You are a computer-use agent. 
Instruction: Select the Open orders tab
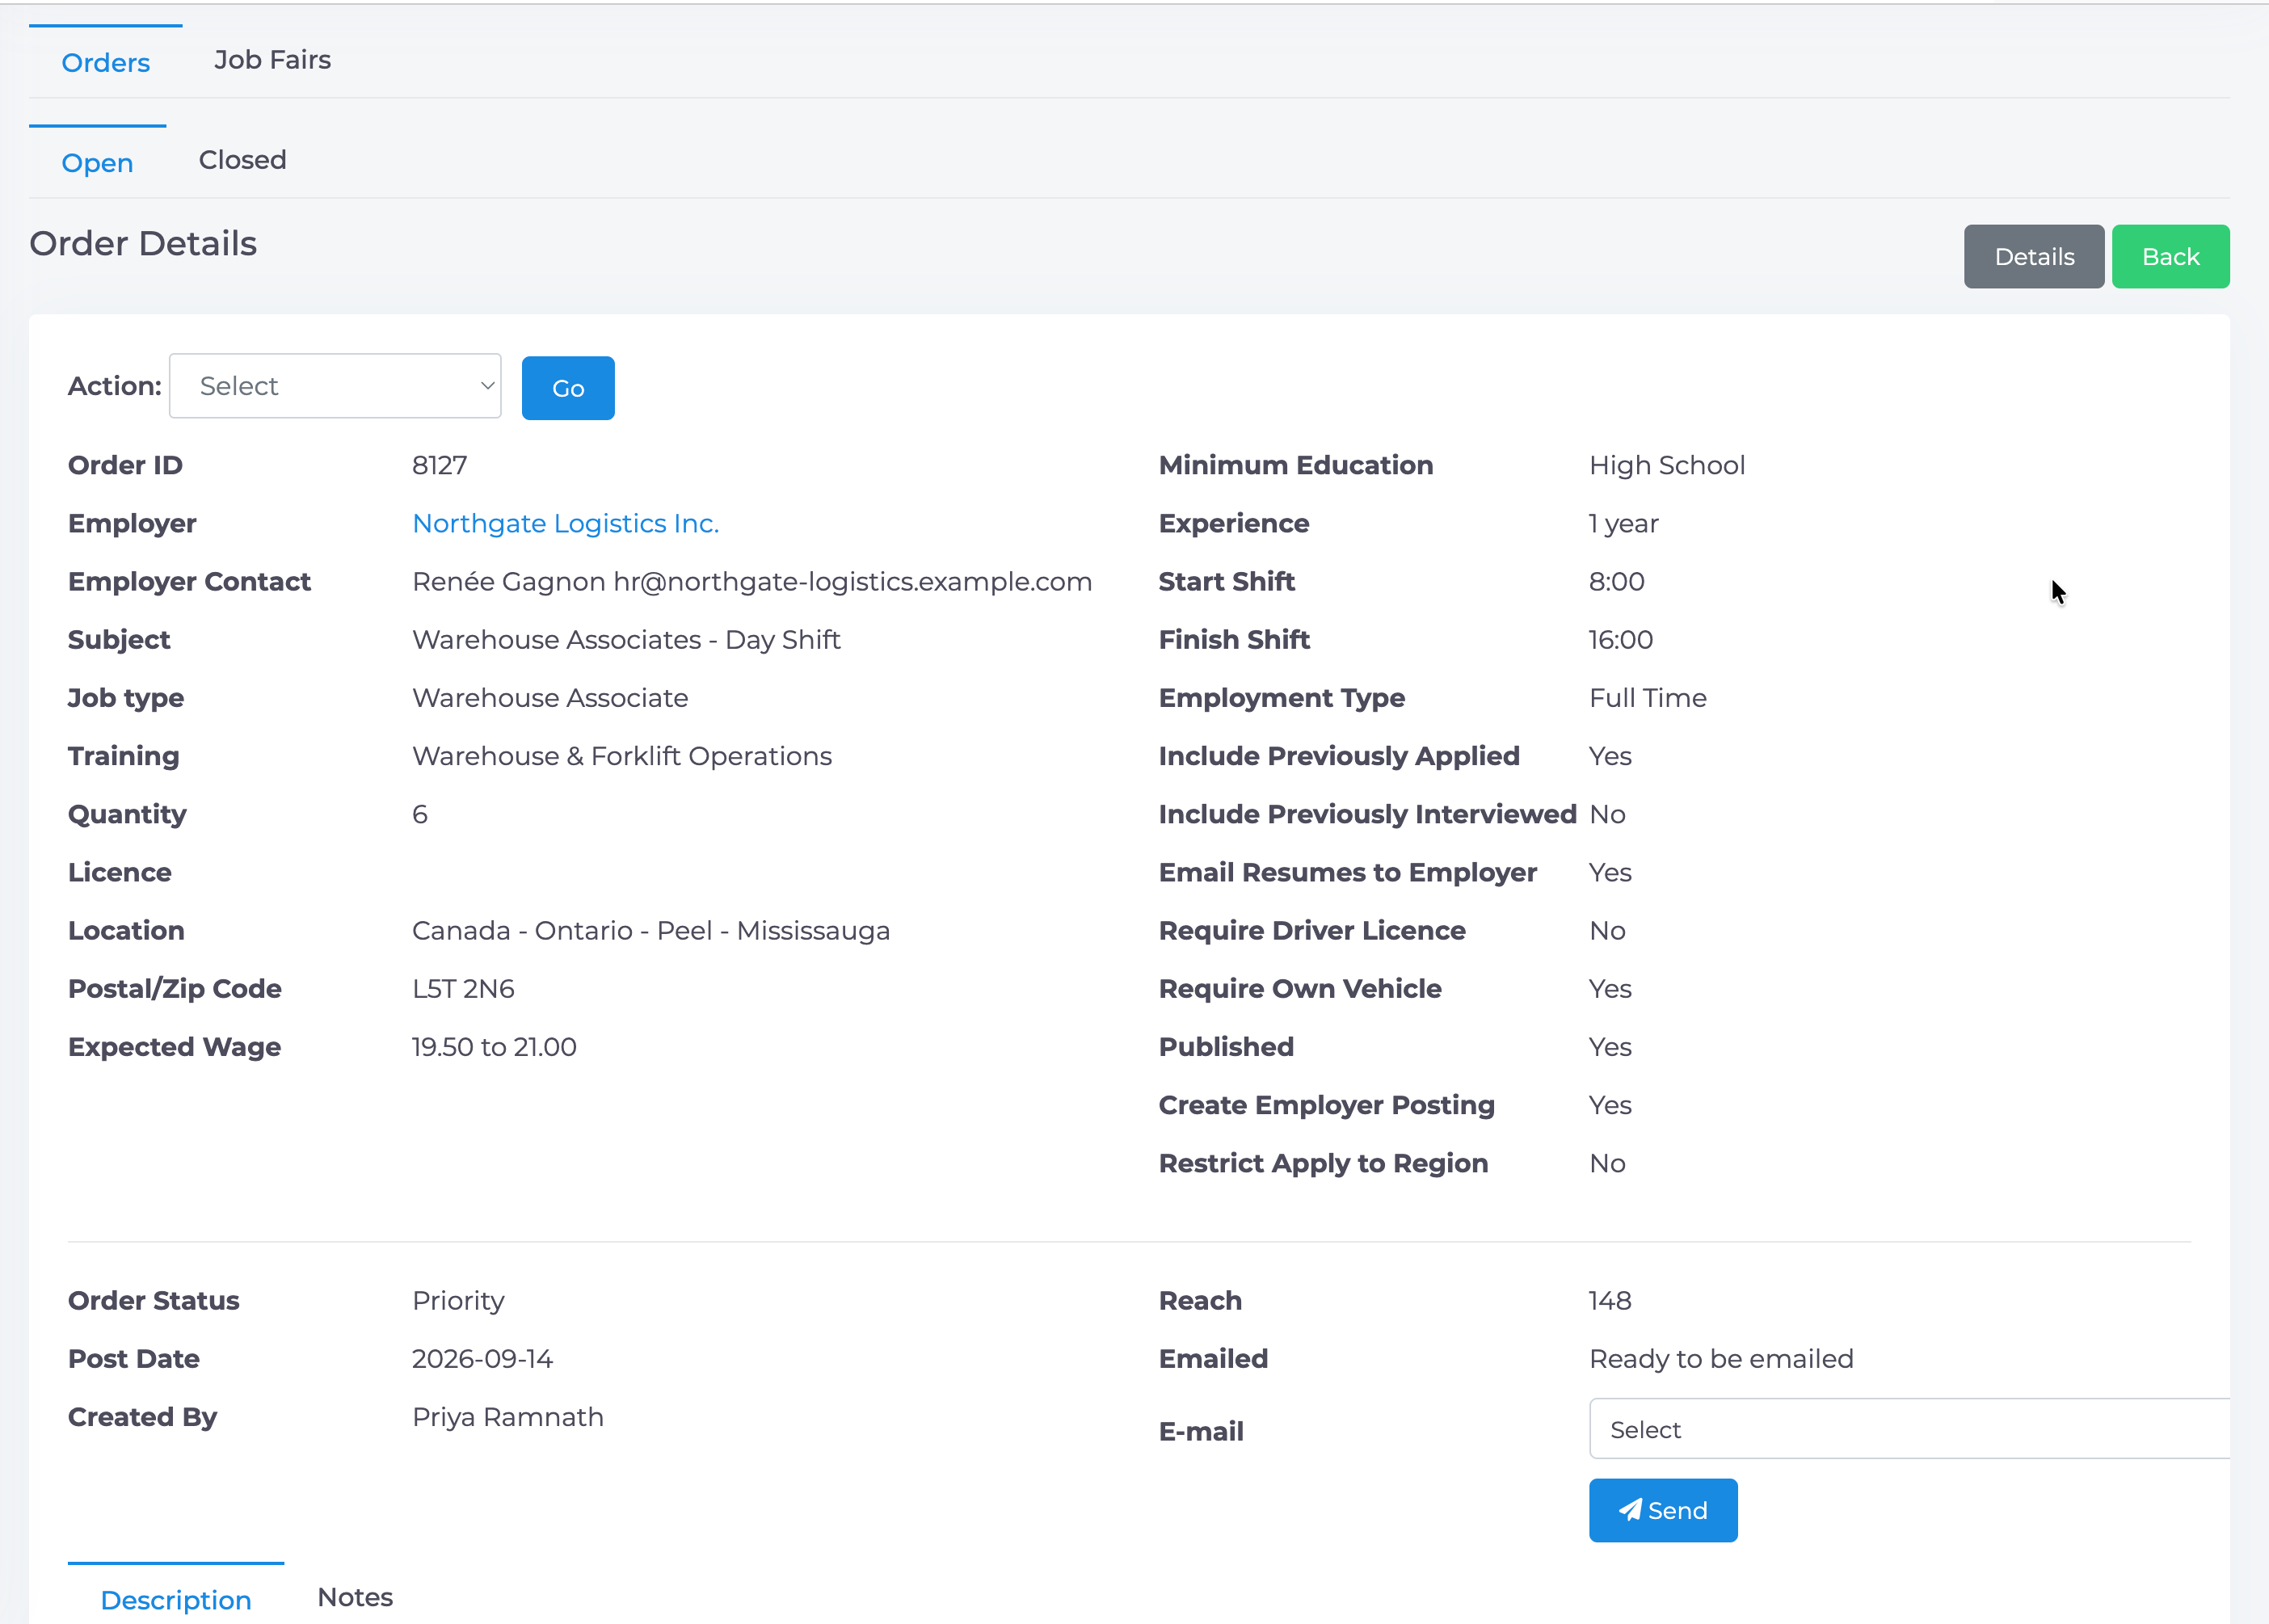click(97, 162)
